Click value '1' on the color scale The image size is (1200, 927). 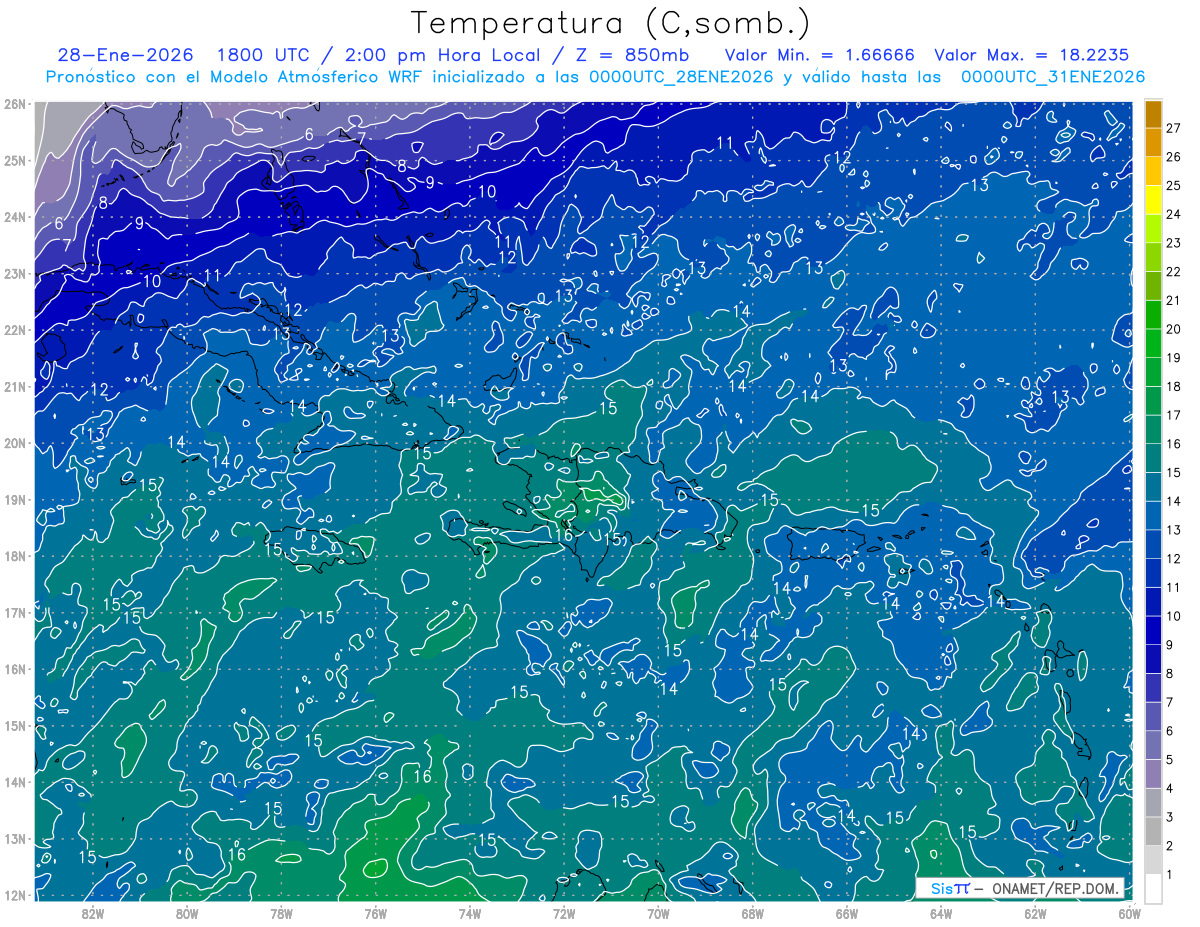pyautogui.click(x=1170, y=874)
